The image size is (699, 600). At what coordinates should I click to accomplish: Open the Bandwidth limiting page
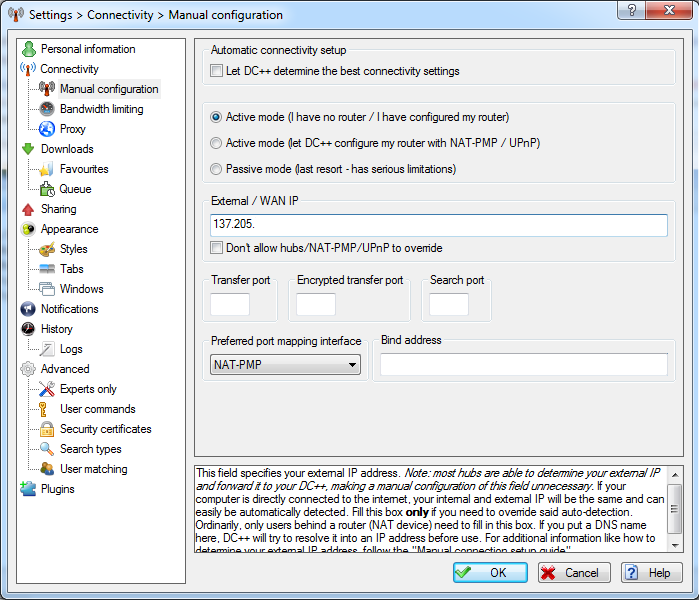coord(102,109)
